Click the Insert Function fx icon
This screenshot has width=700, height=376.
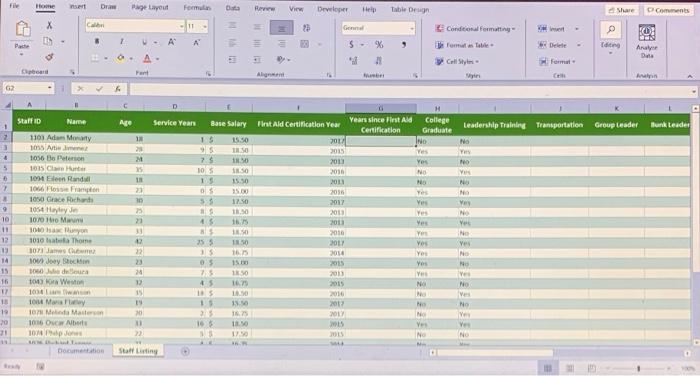(117, 89)
